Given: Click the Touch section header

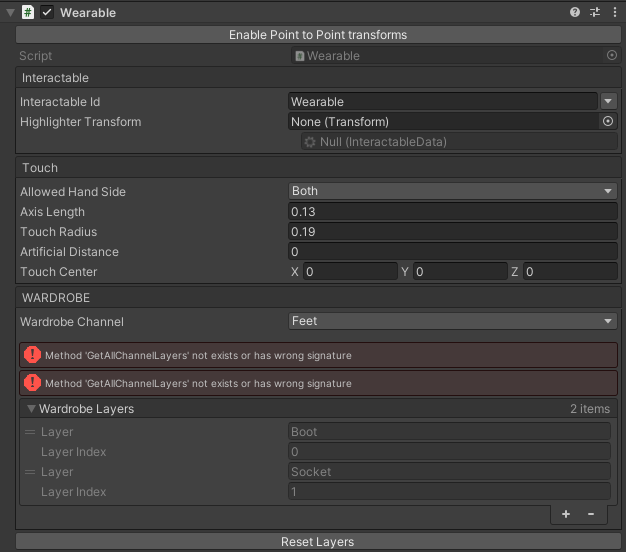Looking at the screenshot, I should tap(318, 168).
